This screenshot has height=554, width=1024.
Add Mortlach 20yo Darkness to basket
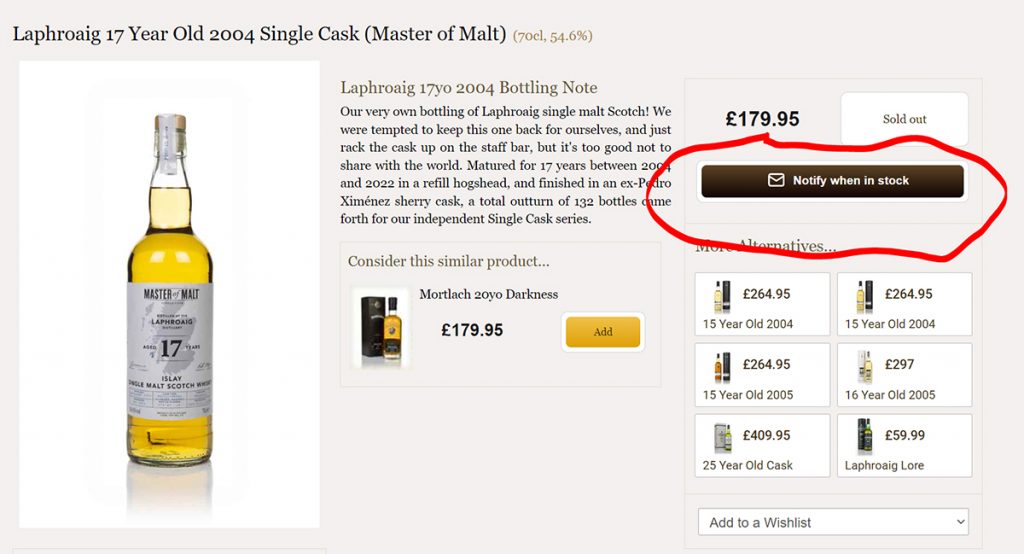point(602,332)
